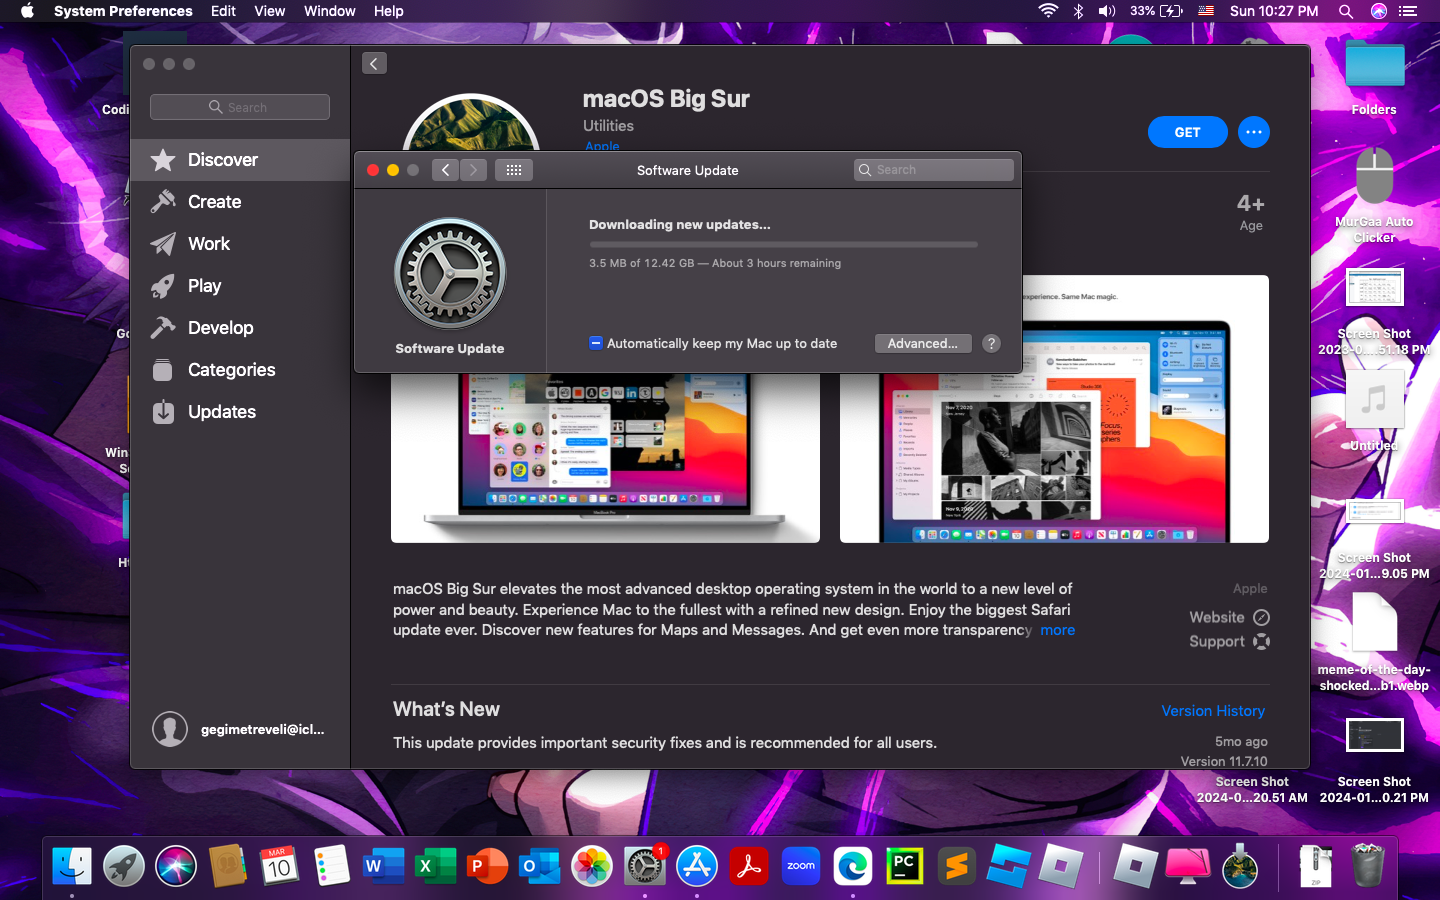Open Finder from the dock
1440x900 pixels.
(x=72, y=866)
